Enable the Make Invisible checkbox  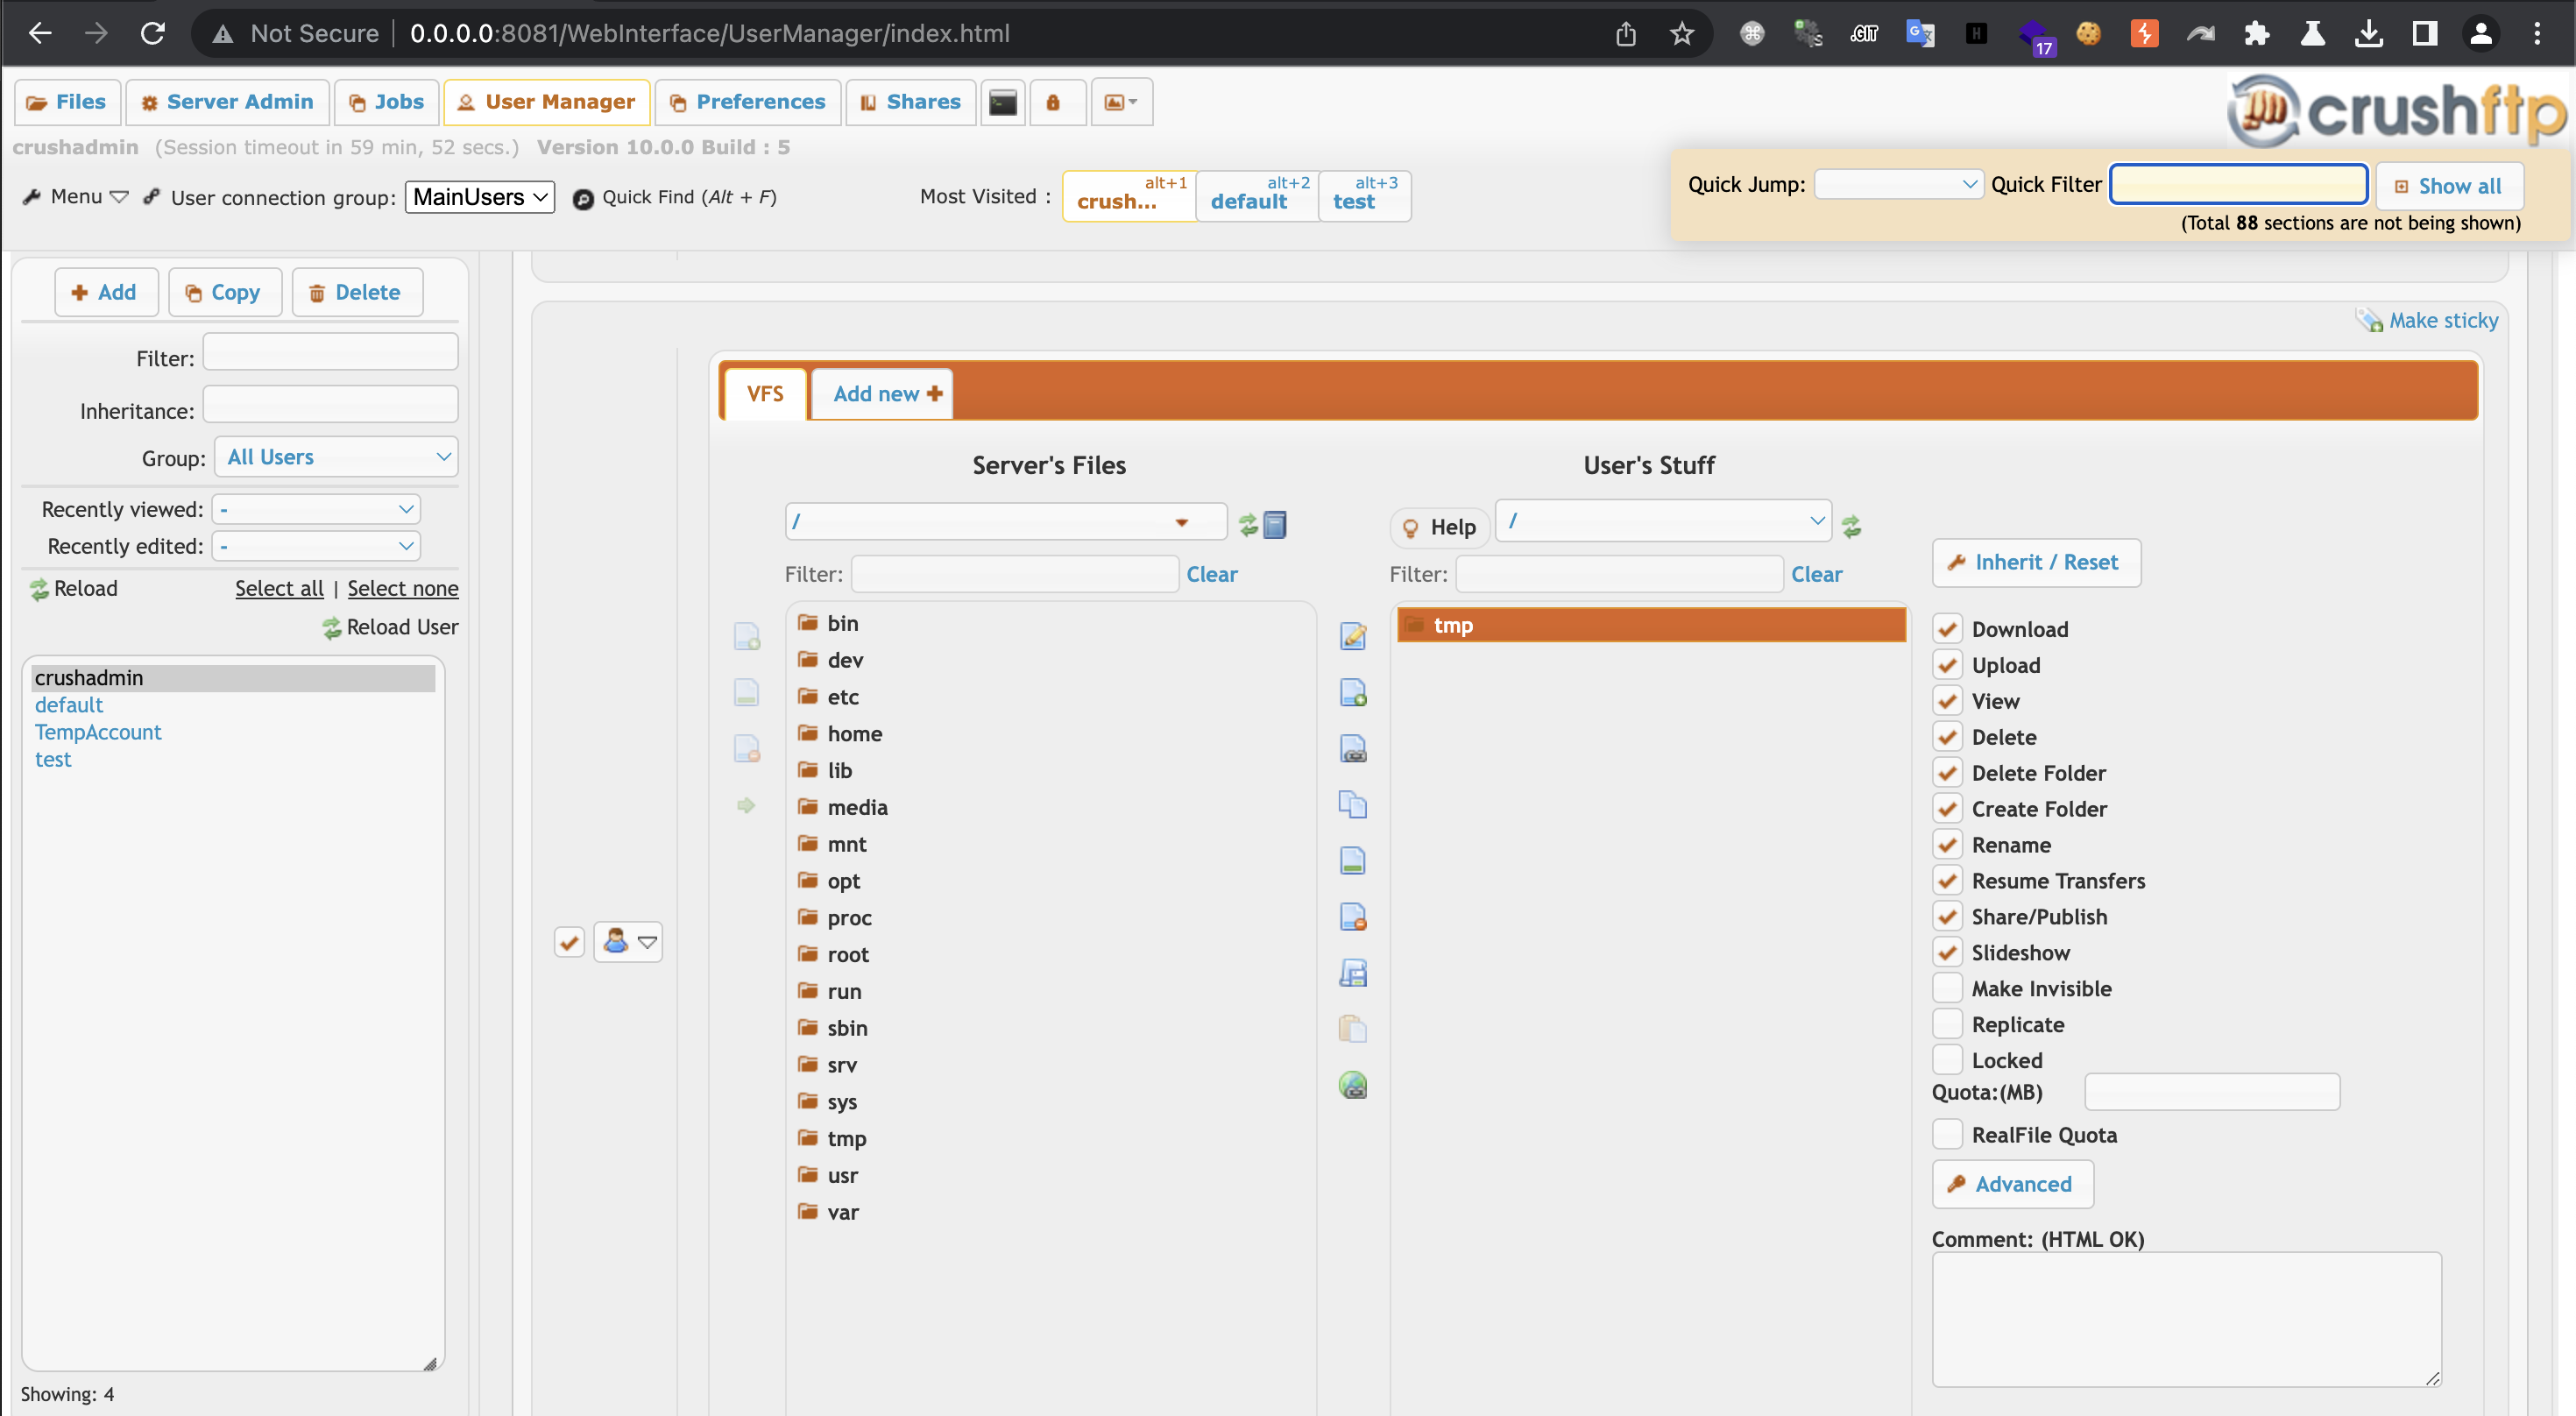pyautogui.click(x=1947, y=988)
